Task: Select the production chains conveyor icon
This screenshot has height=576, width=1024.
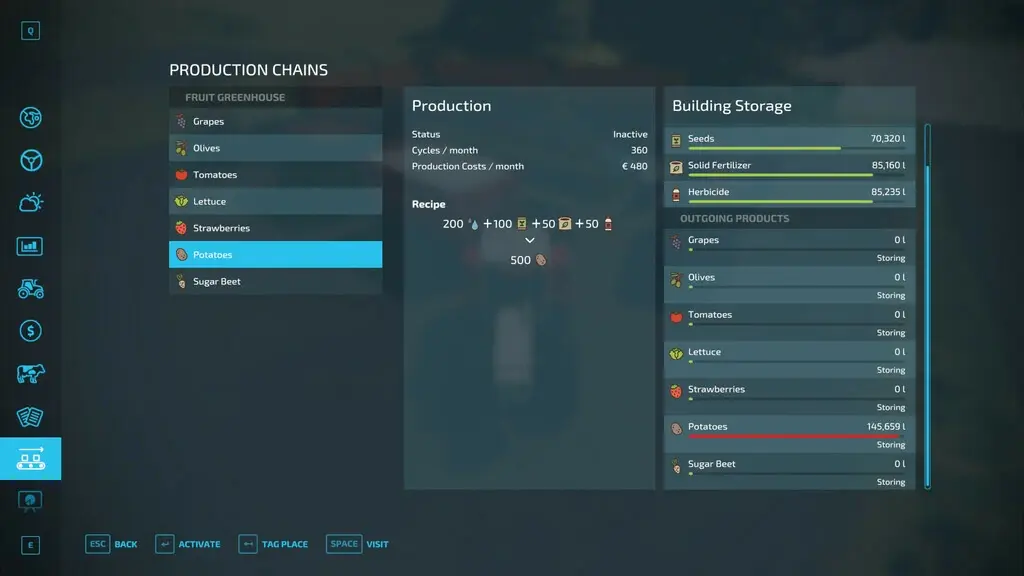Action: point(30,458)
